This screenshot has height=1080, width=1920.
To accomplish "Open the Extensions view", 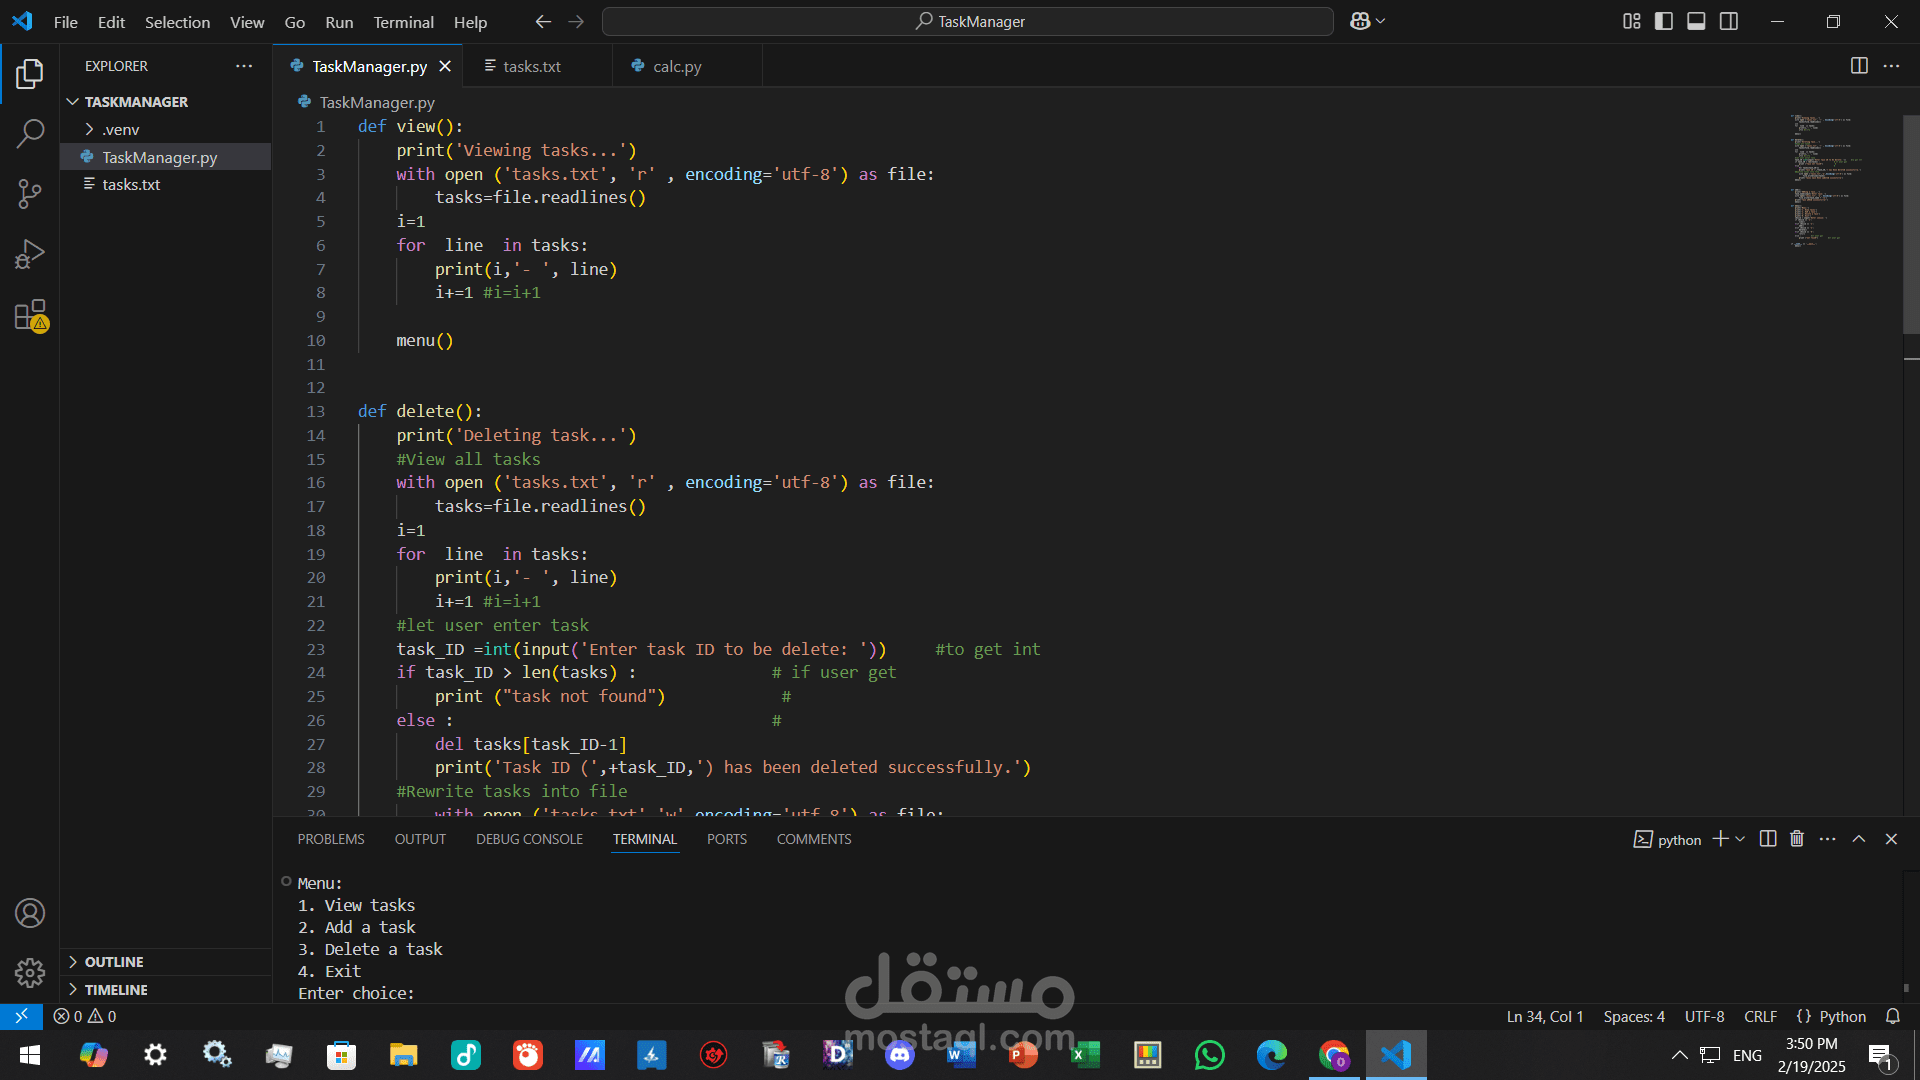I will 30,315.
